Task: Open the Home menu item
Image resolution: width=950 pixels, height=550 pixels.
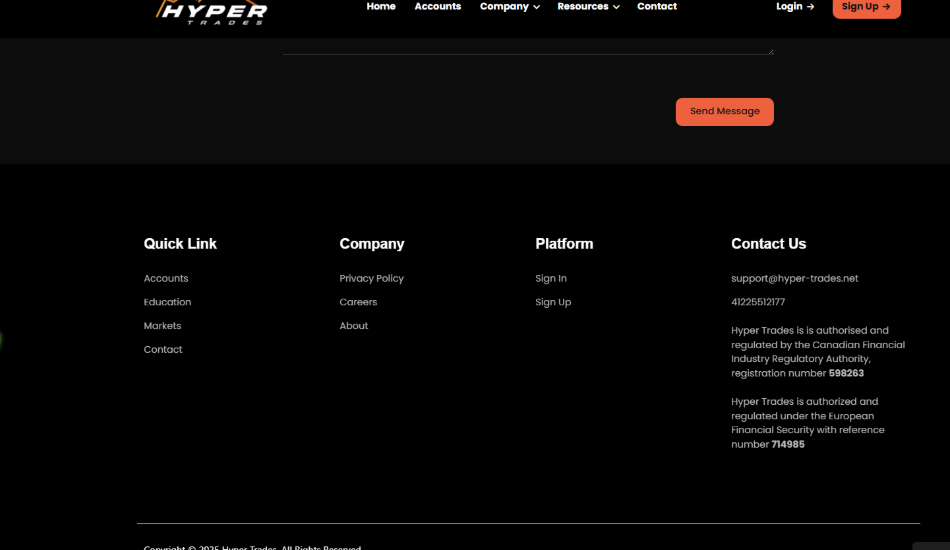Action: coord(380,7)
